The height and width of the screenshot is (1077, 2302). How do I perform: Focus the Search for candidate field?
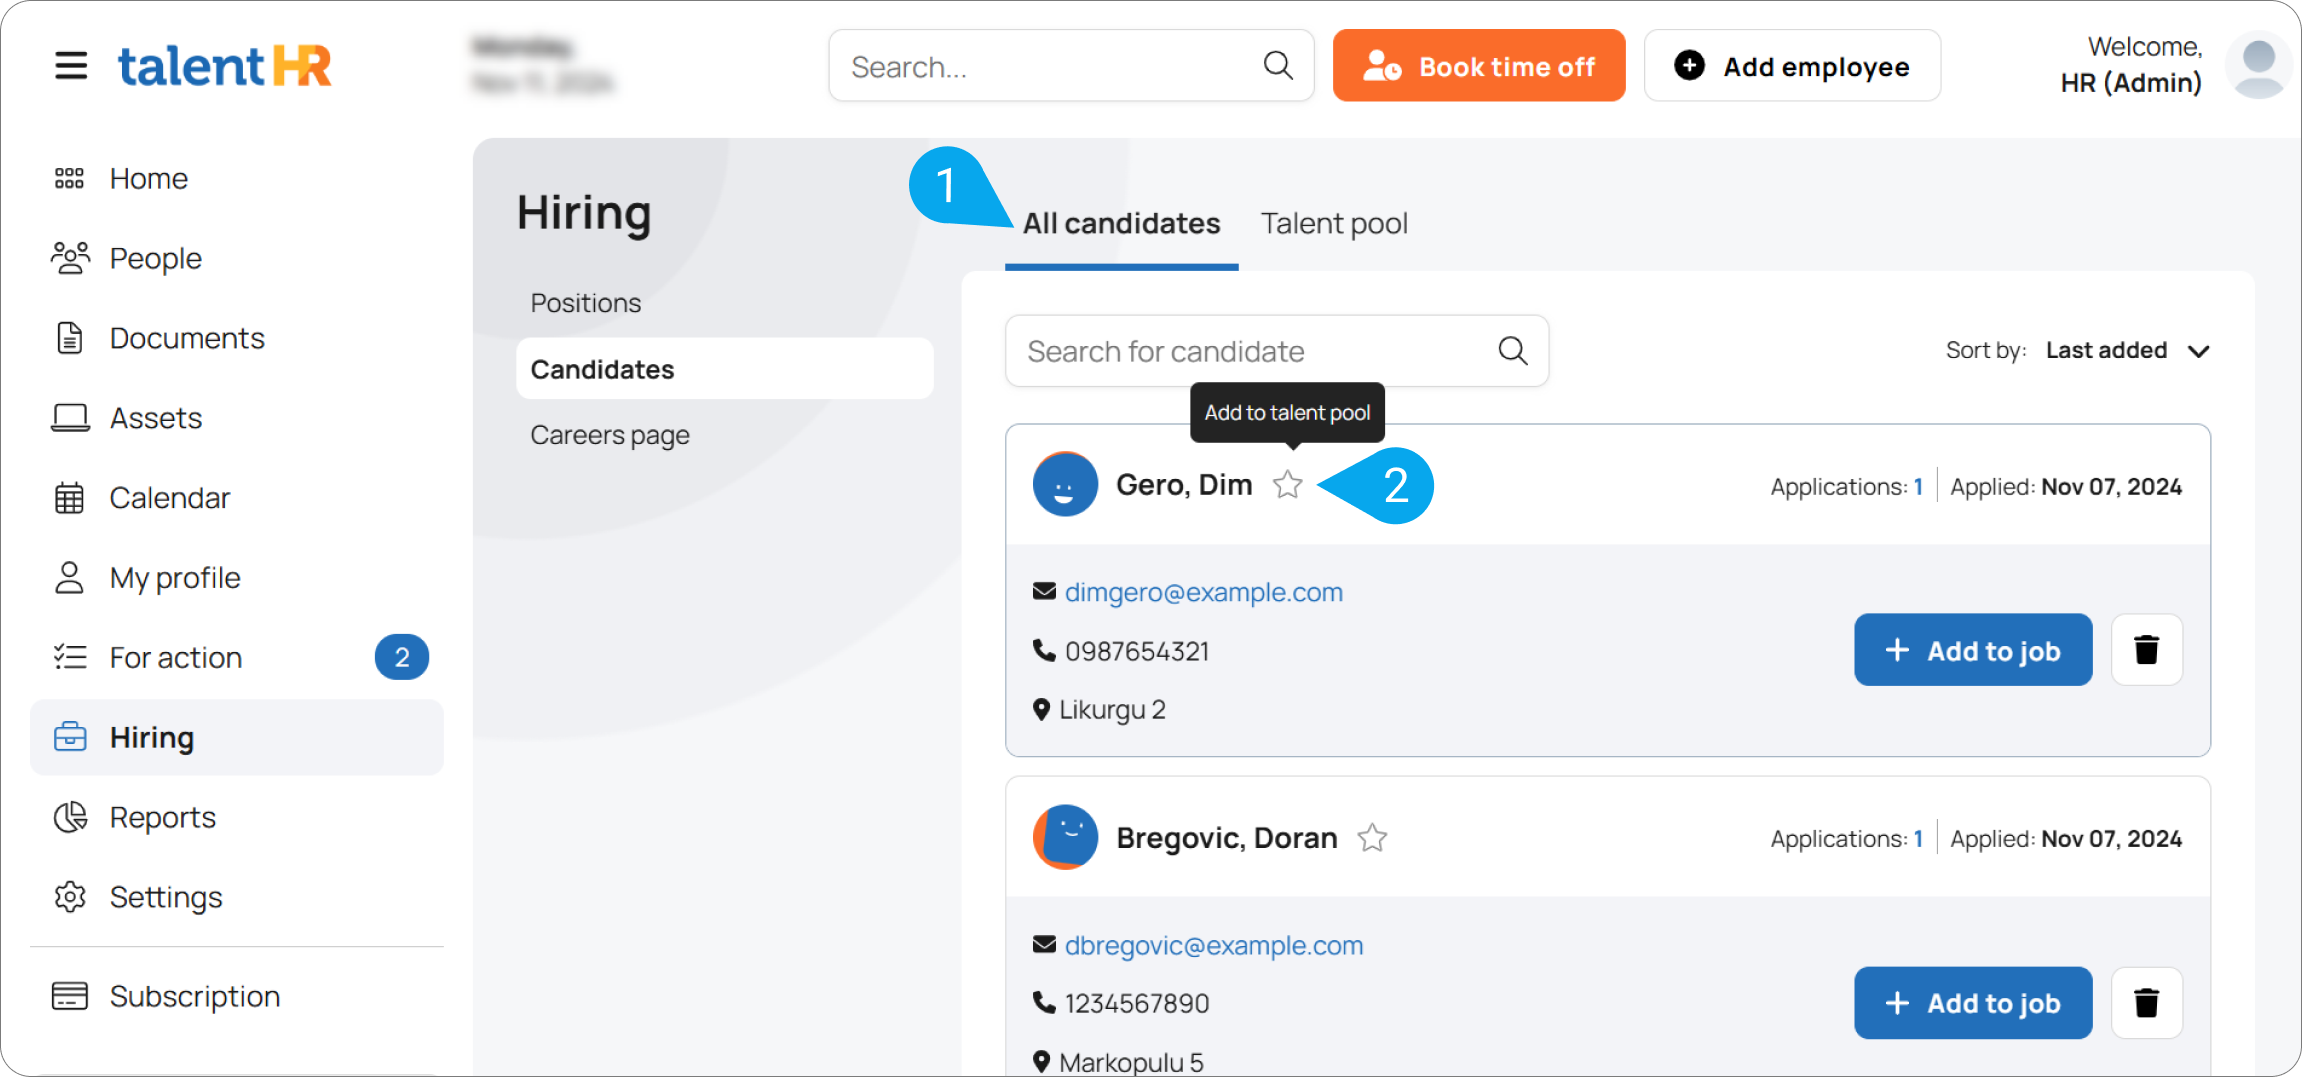[1250, 351]
